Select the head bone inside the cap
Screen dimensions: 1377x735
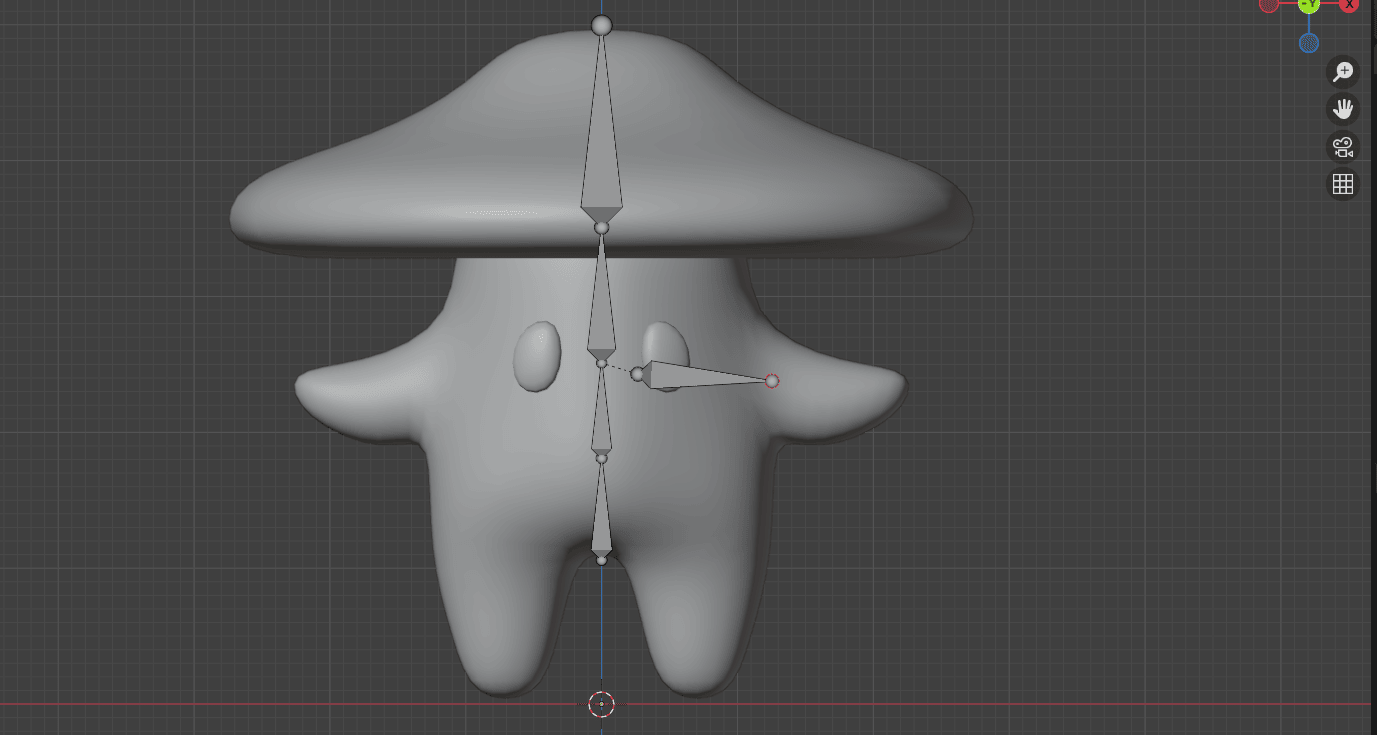(601, 150)
